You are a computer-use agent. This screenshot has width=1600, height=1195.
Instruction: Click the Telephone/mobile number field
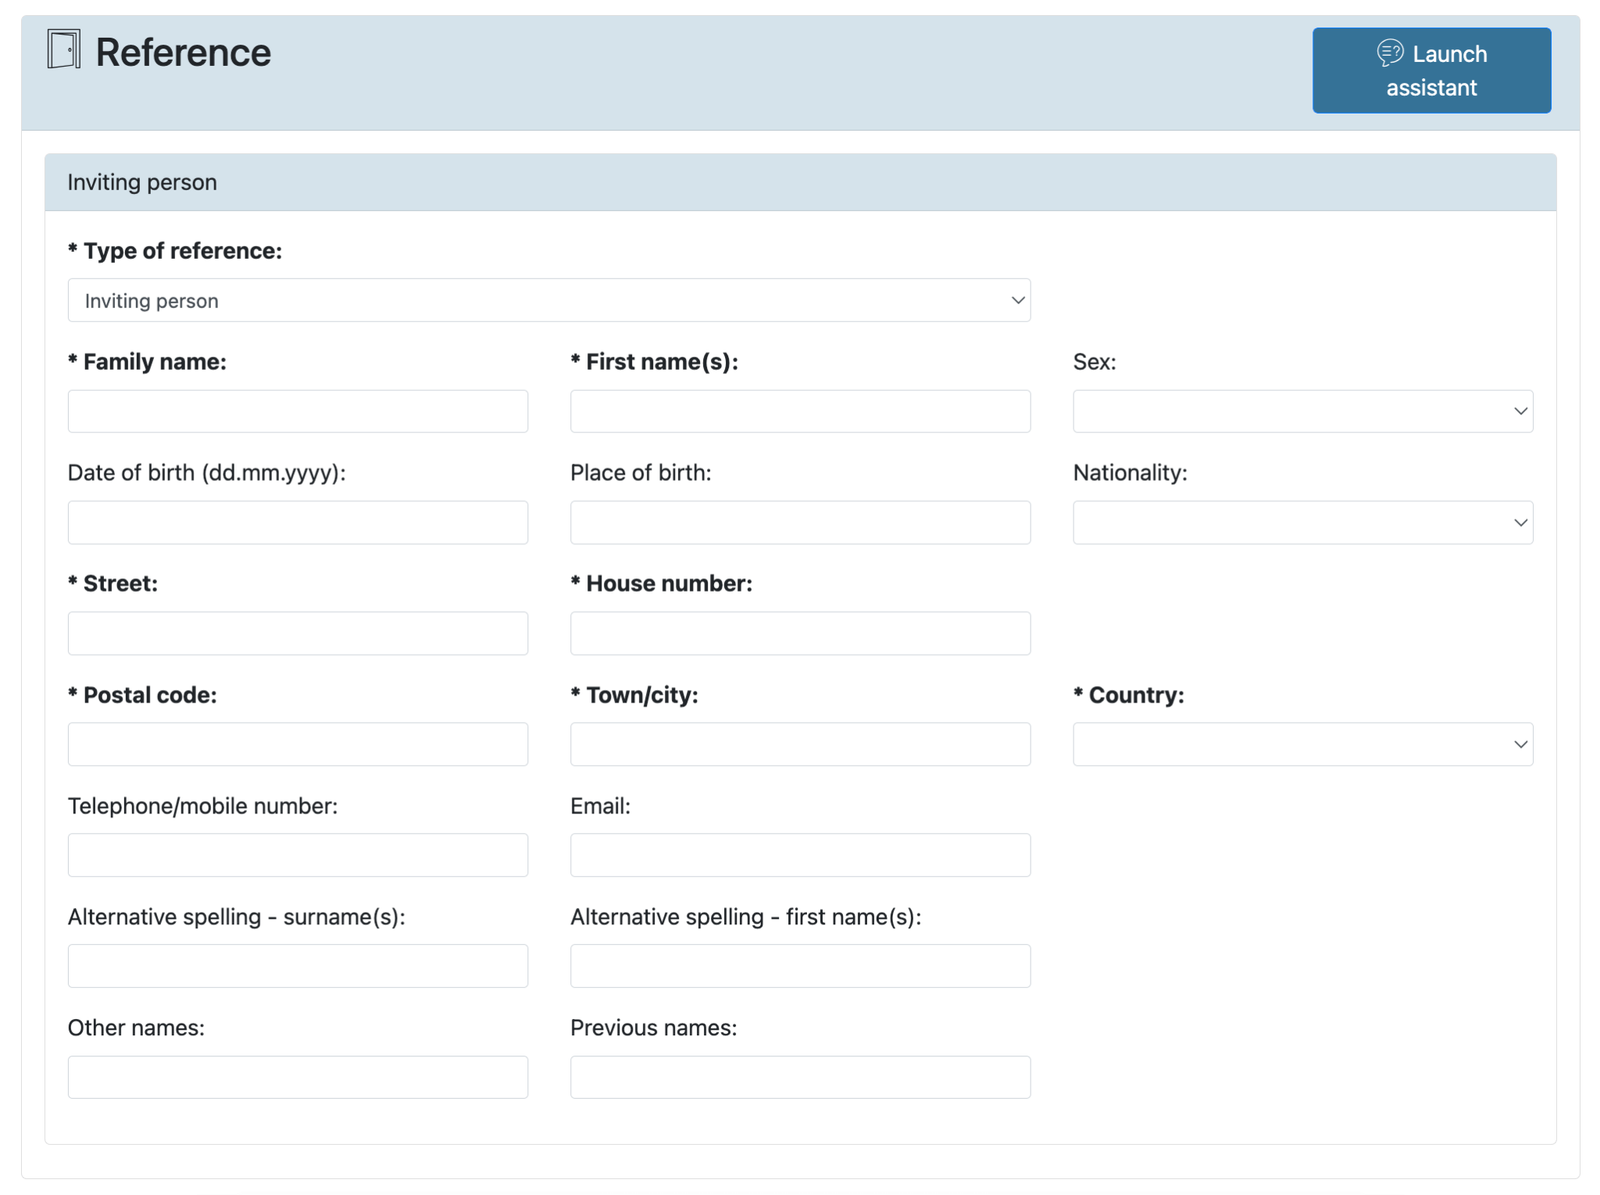(297, 855)
